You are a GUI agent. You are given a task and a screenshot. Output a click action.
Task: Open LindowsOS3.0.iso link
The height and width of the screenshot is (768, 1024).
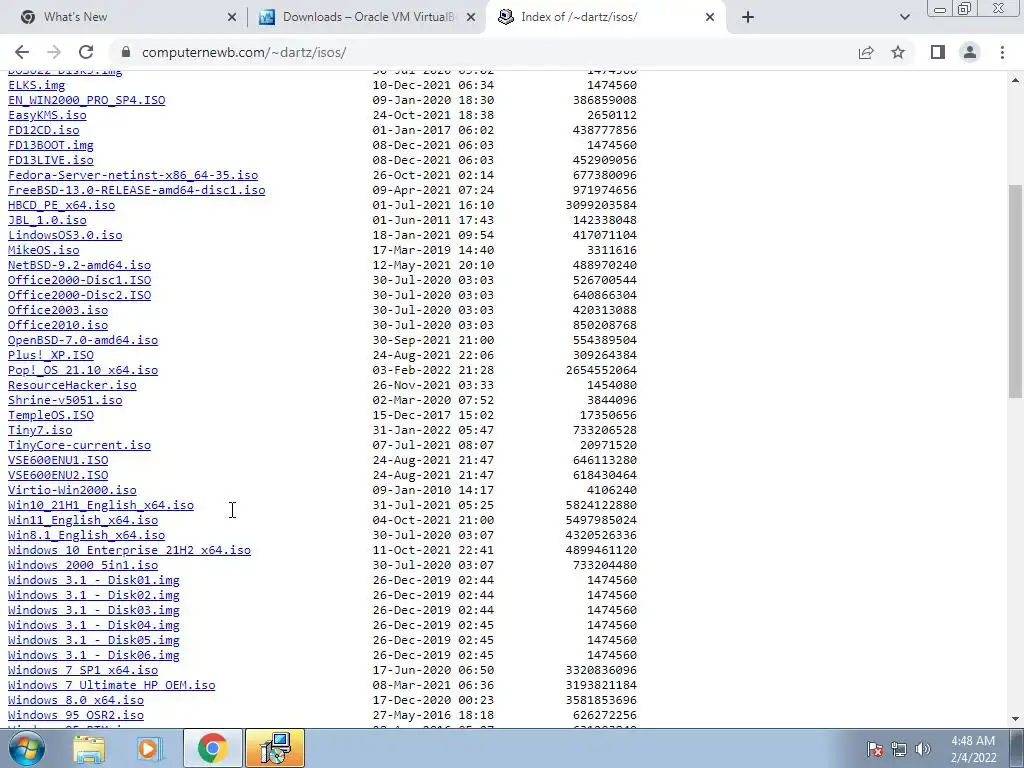tap(65, 235)
